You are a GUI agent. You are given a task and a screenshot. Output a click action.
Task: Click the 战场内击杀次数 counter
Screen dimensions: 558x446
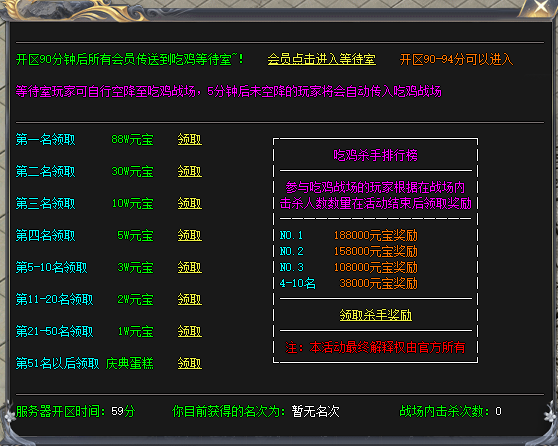pos(451,412)
